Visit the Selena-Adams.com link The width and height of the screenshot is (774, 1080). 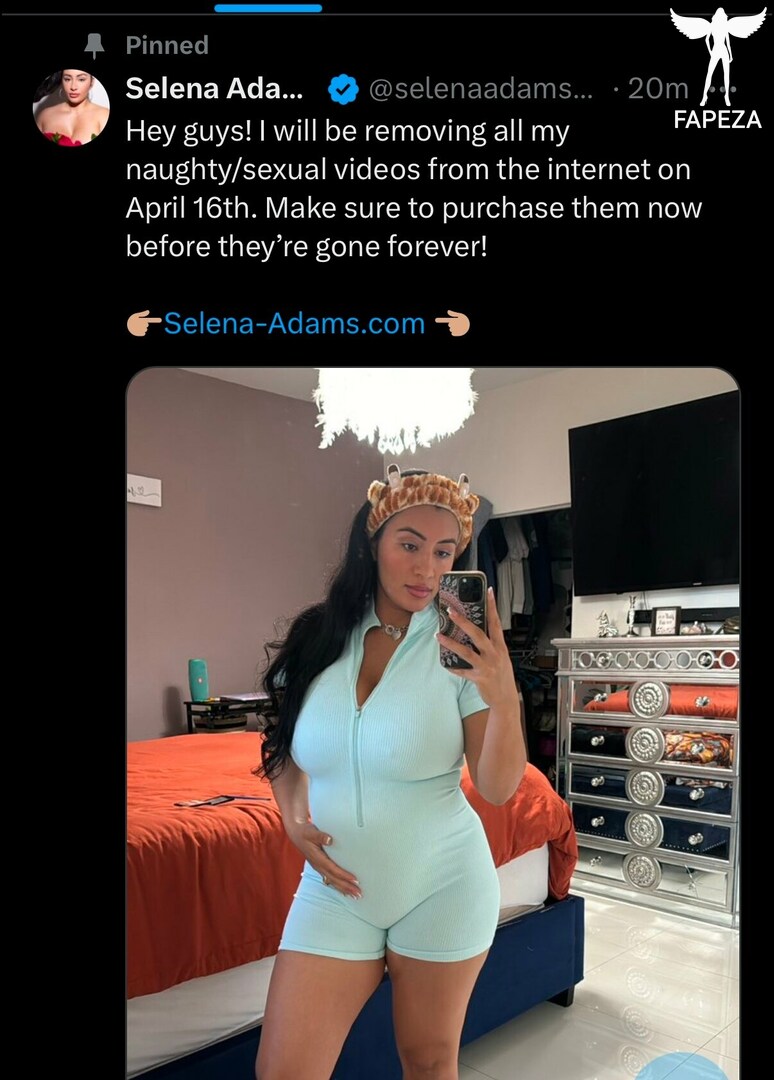click(x=294, y=323)
